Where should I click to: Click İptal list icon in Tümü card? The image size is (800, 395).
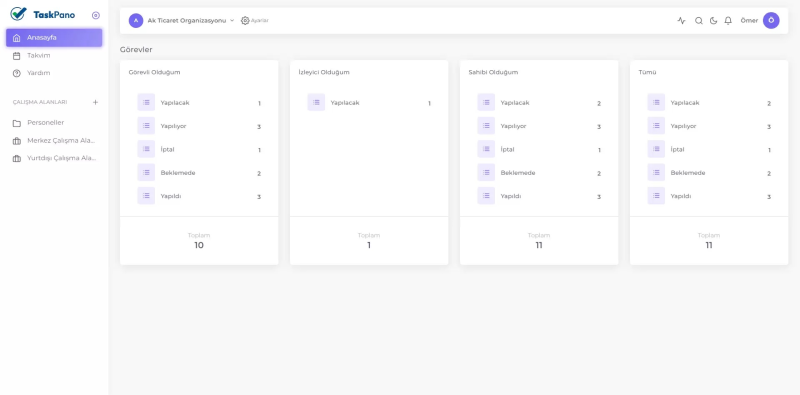click(656, 149)
